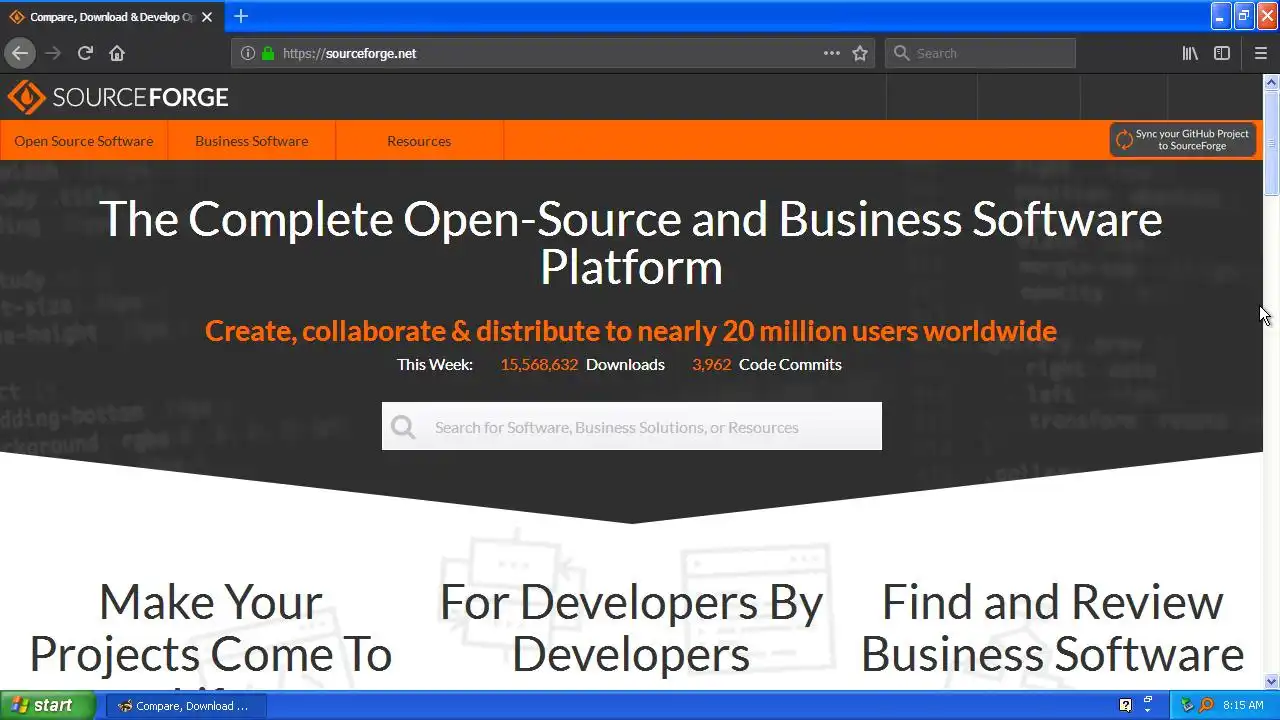The height and width of the screenshot is (720, 1280).
Task: Click the green padlock security icon
Action: point(268,53)
